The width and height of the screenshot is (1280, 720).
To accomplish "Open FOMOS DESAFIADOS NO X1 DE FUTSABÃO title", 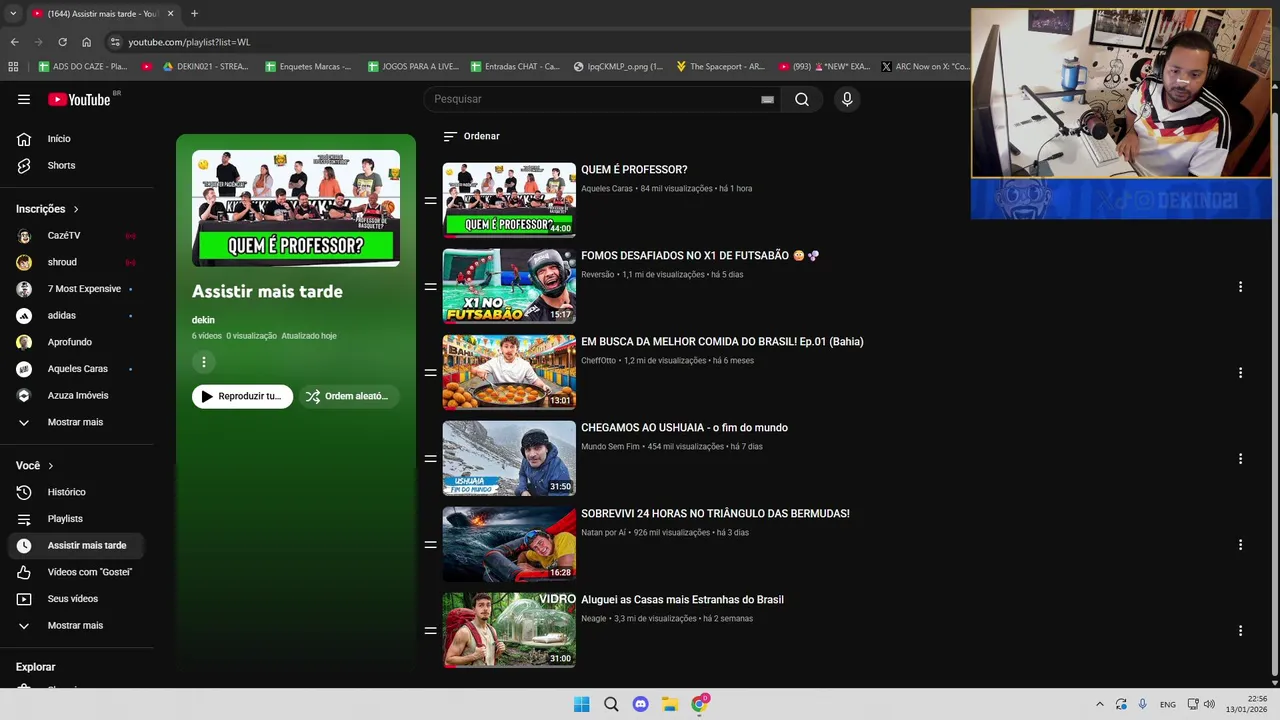I will (700, 256).
